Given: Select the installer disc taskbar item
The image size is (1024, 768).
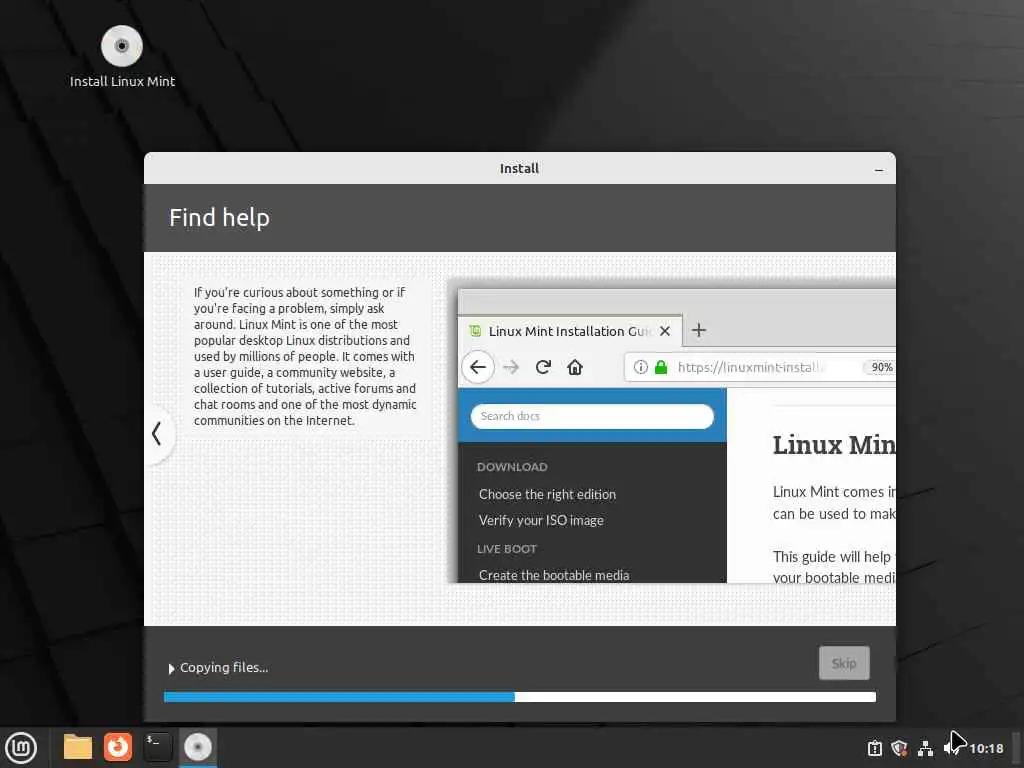Looking at the screenshot, I should 198,747.
